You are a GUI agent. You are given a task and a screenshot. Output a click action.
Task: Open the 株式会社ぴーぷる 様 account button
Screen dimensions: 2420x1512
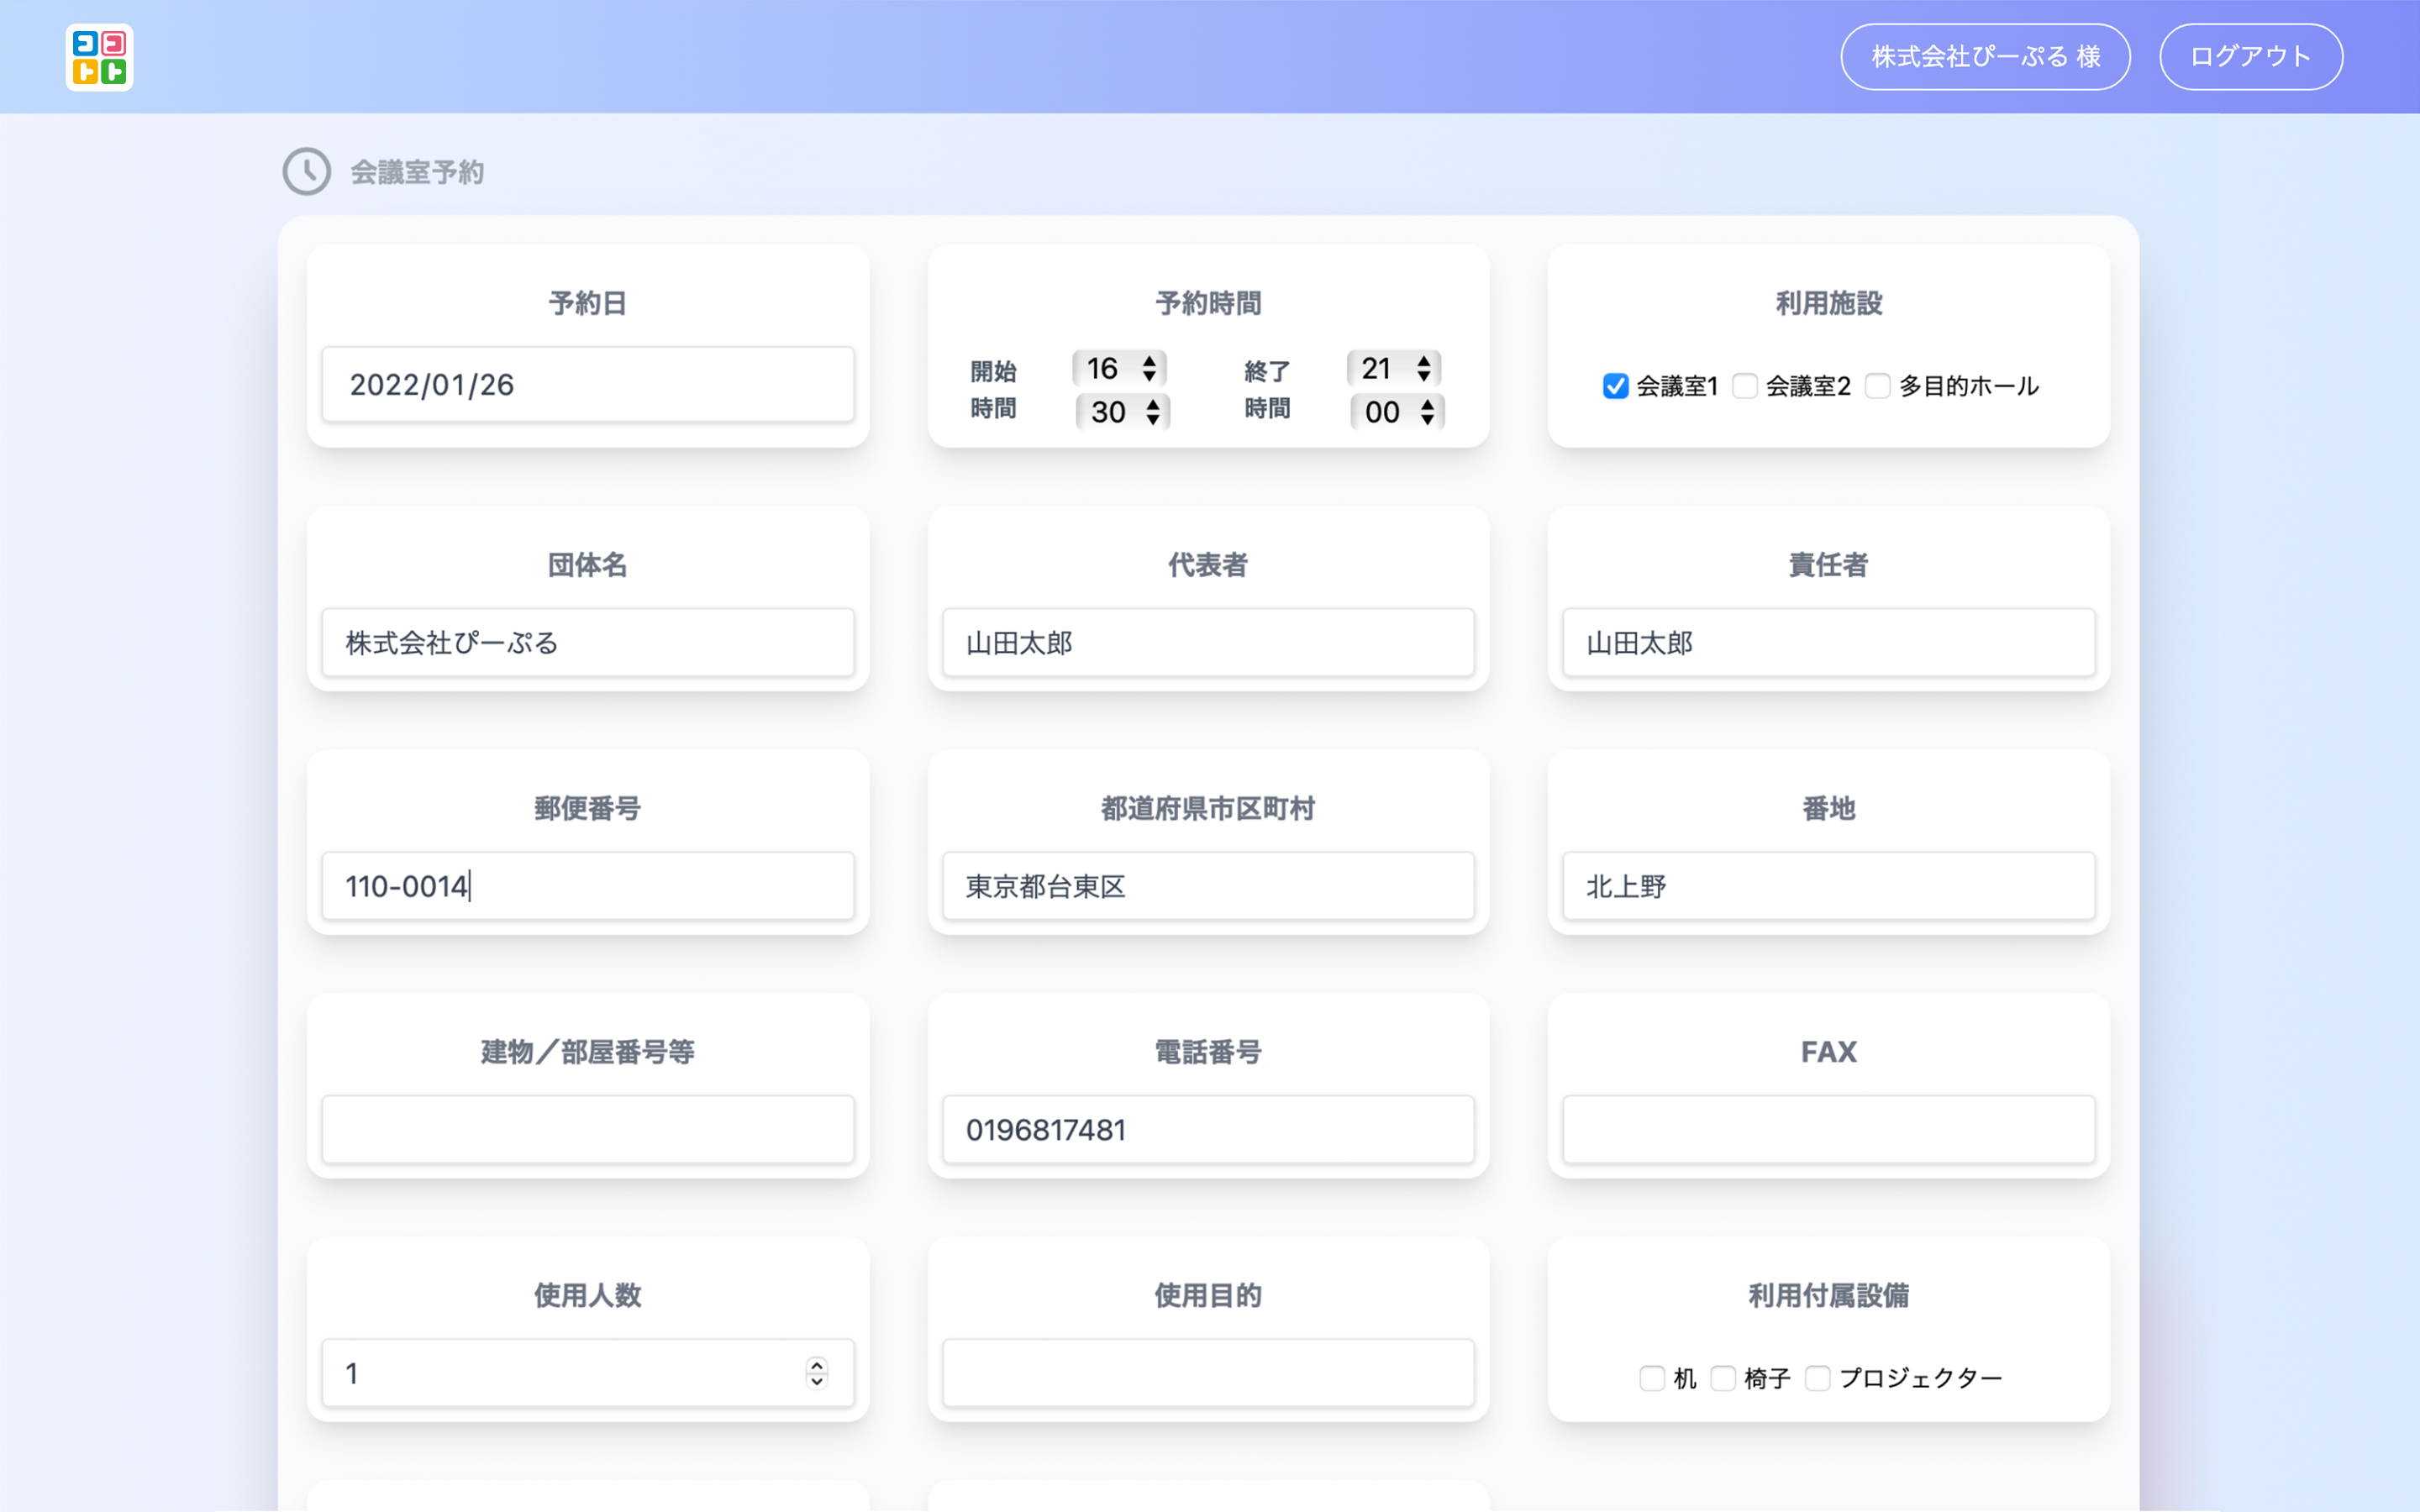(x=1985, y=57)
